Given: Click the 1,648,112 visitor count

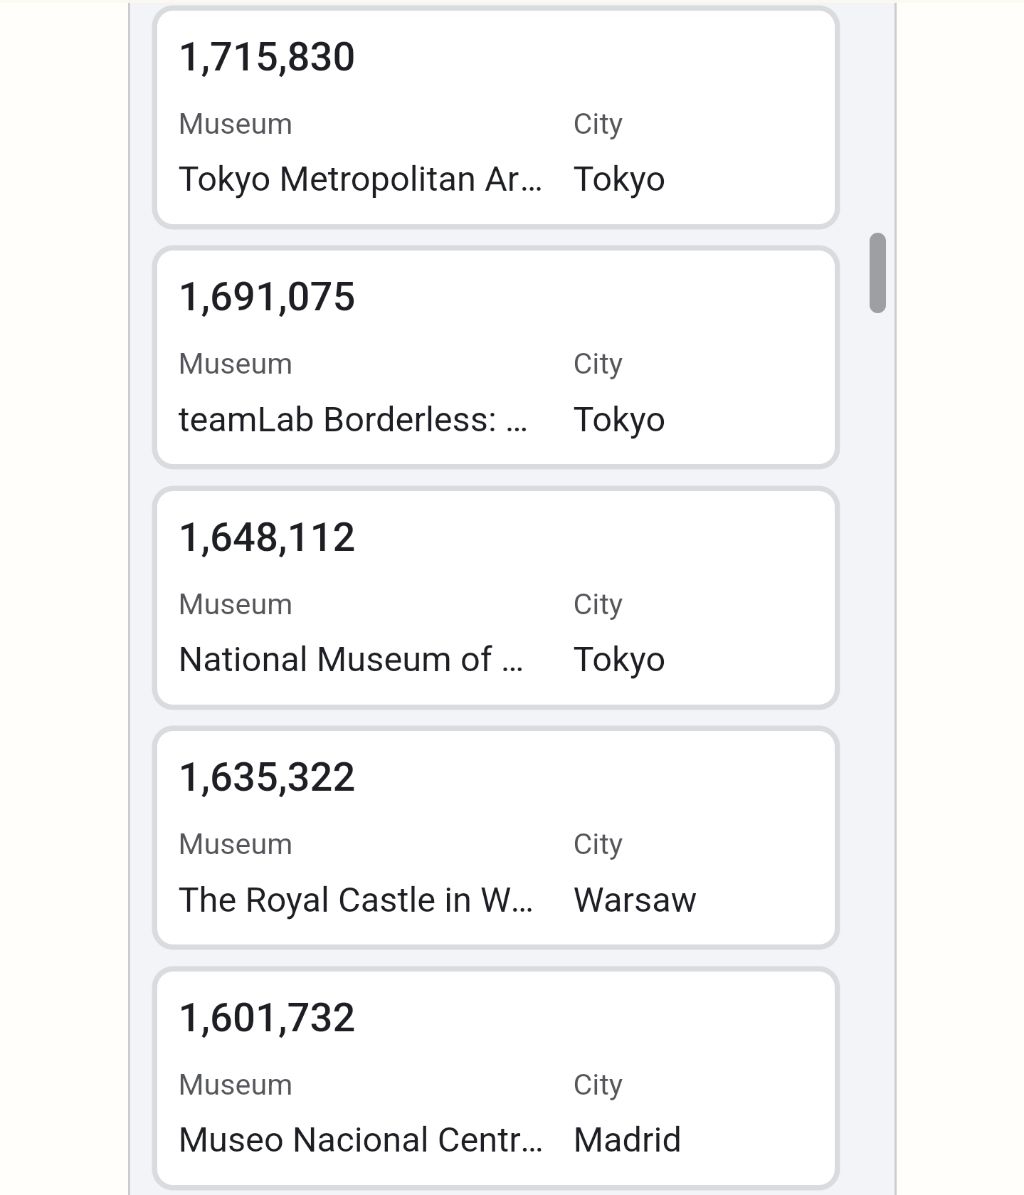Looking at the screenshot, I should [267, 537].
